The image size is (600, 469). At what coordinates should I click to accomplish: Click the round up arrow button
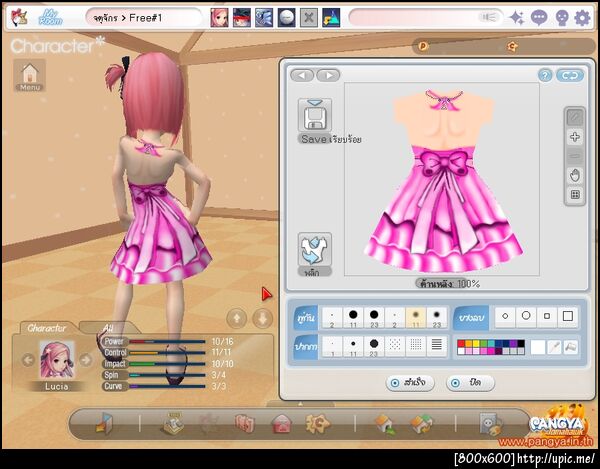(x=236, y=318)
